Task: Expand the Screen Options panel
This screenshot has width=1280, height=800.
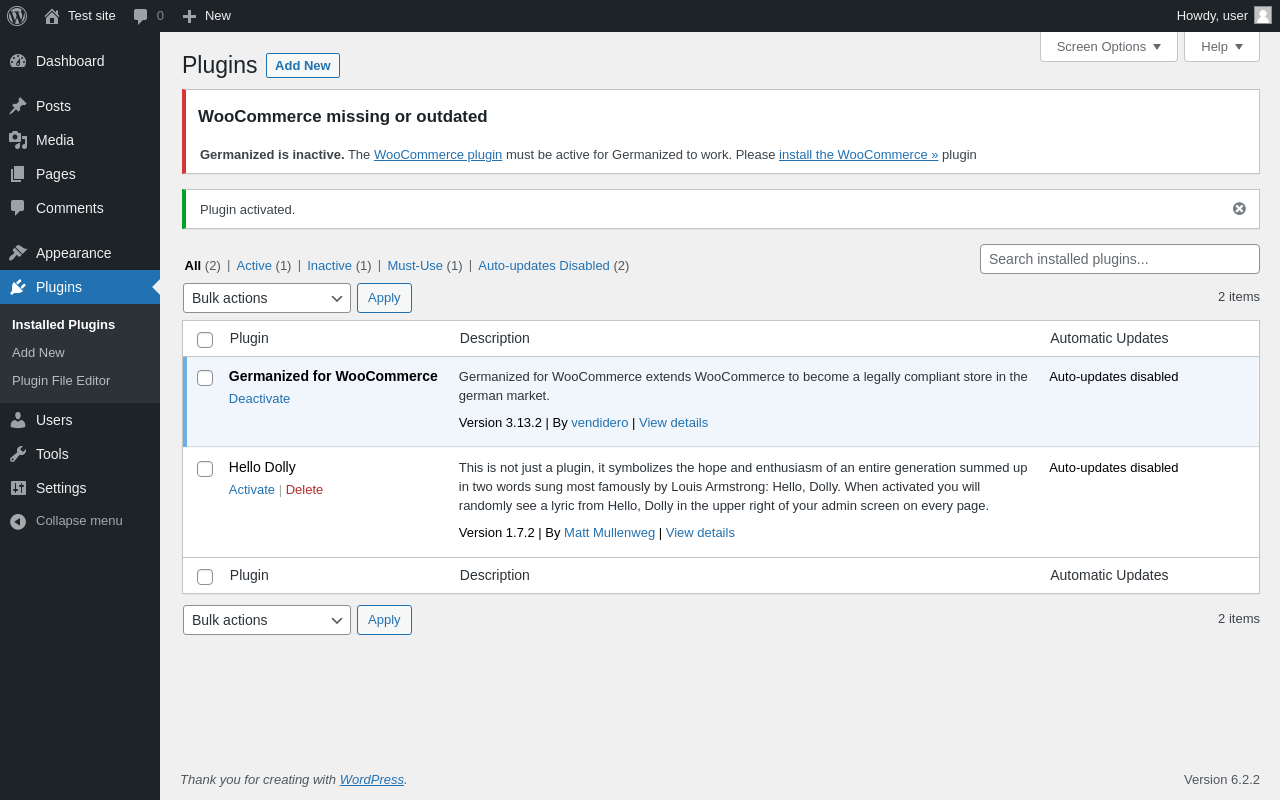Action: coord(1108,46)
